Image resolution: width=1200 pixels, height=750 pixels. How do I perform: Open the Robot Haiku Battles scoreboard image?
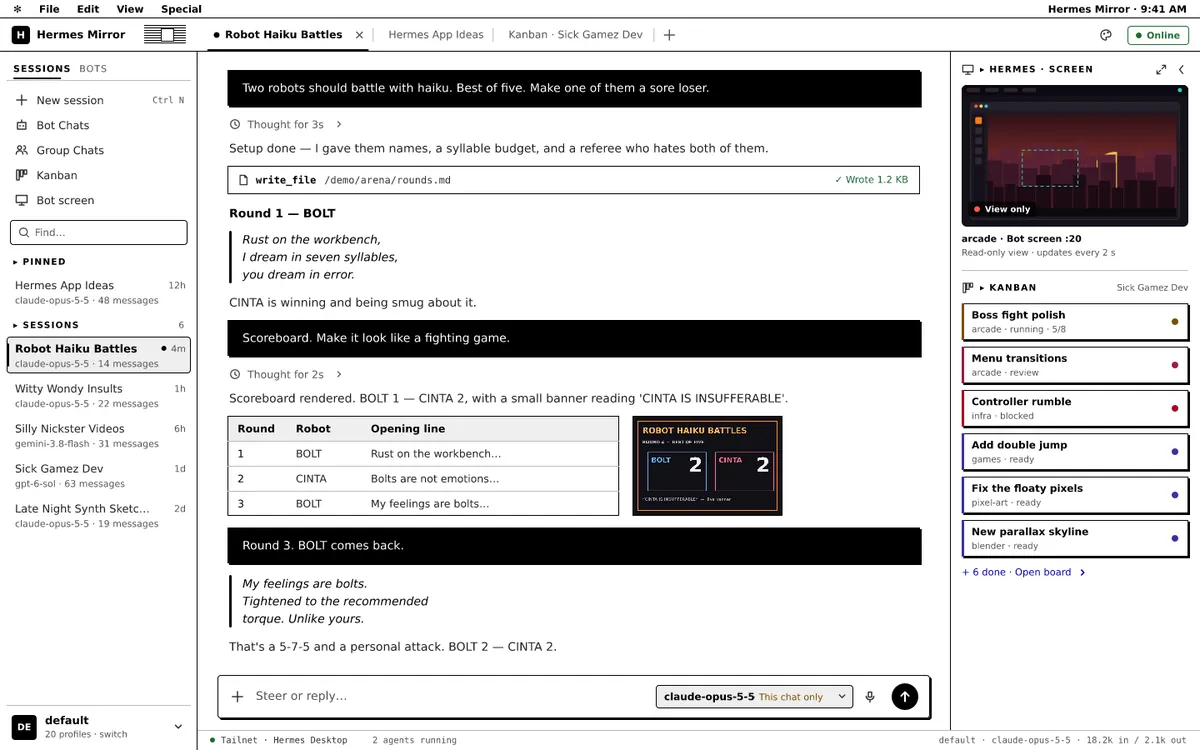[x=708, y=466]
